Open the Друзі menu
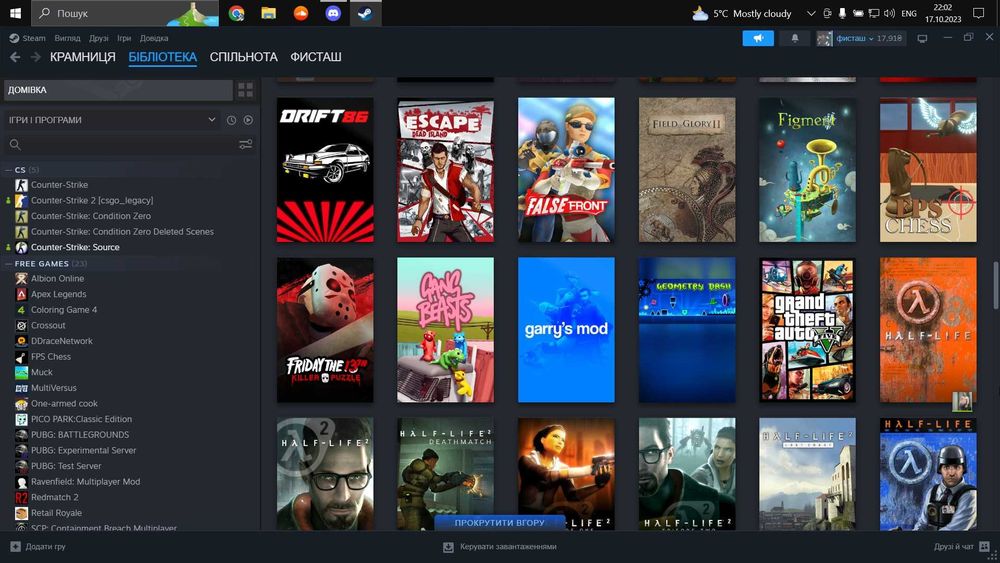The width and height of the screenshot is (1000, 563). [x=99, y=38]
